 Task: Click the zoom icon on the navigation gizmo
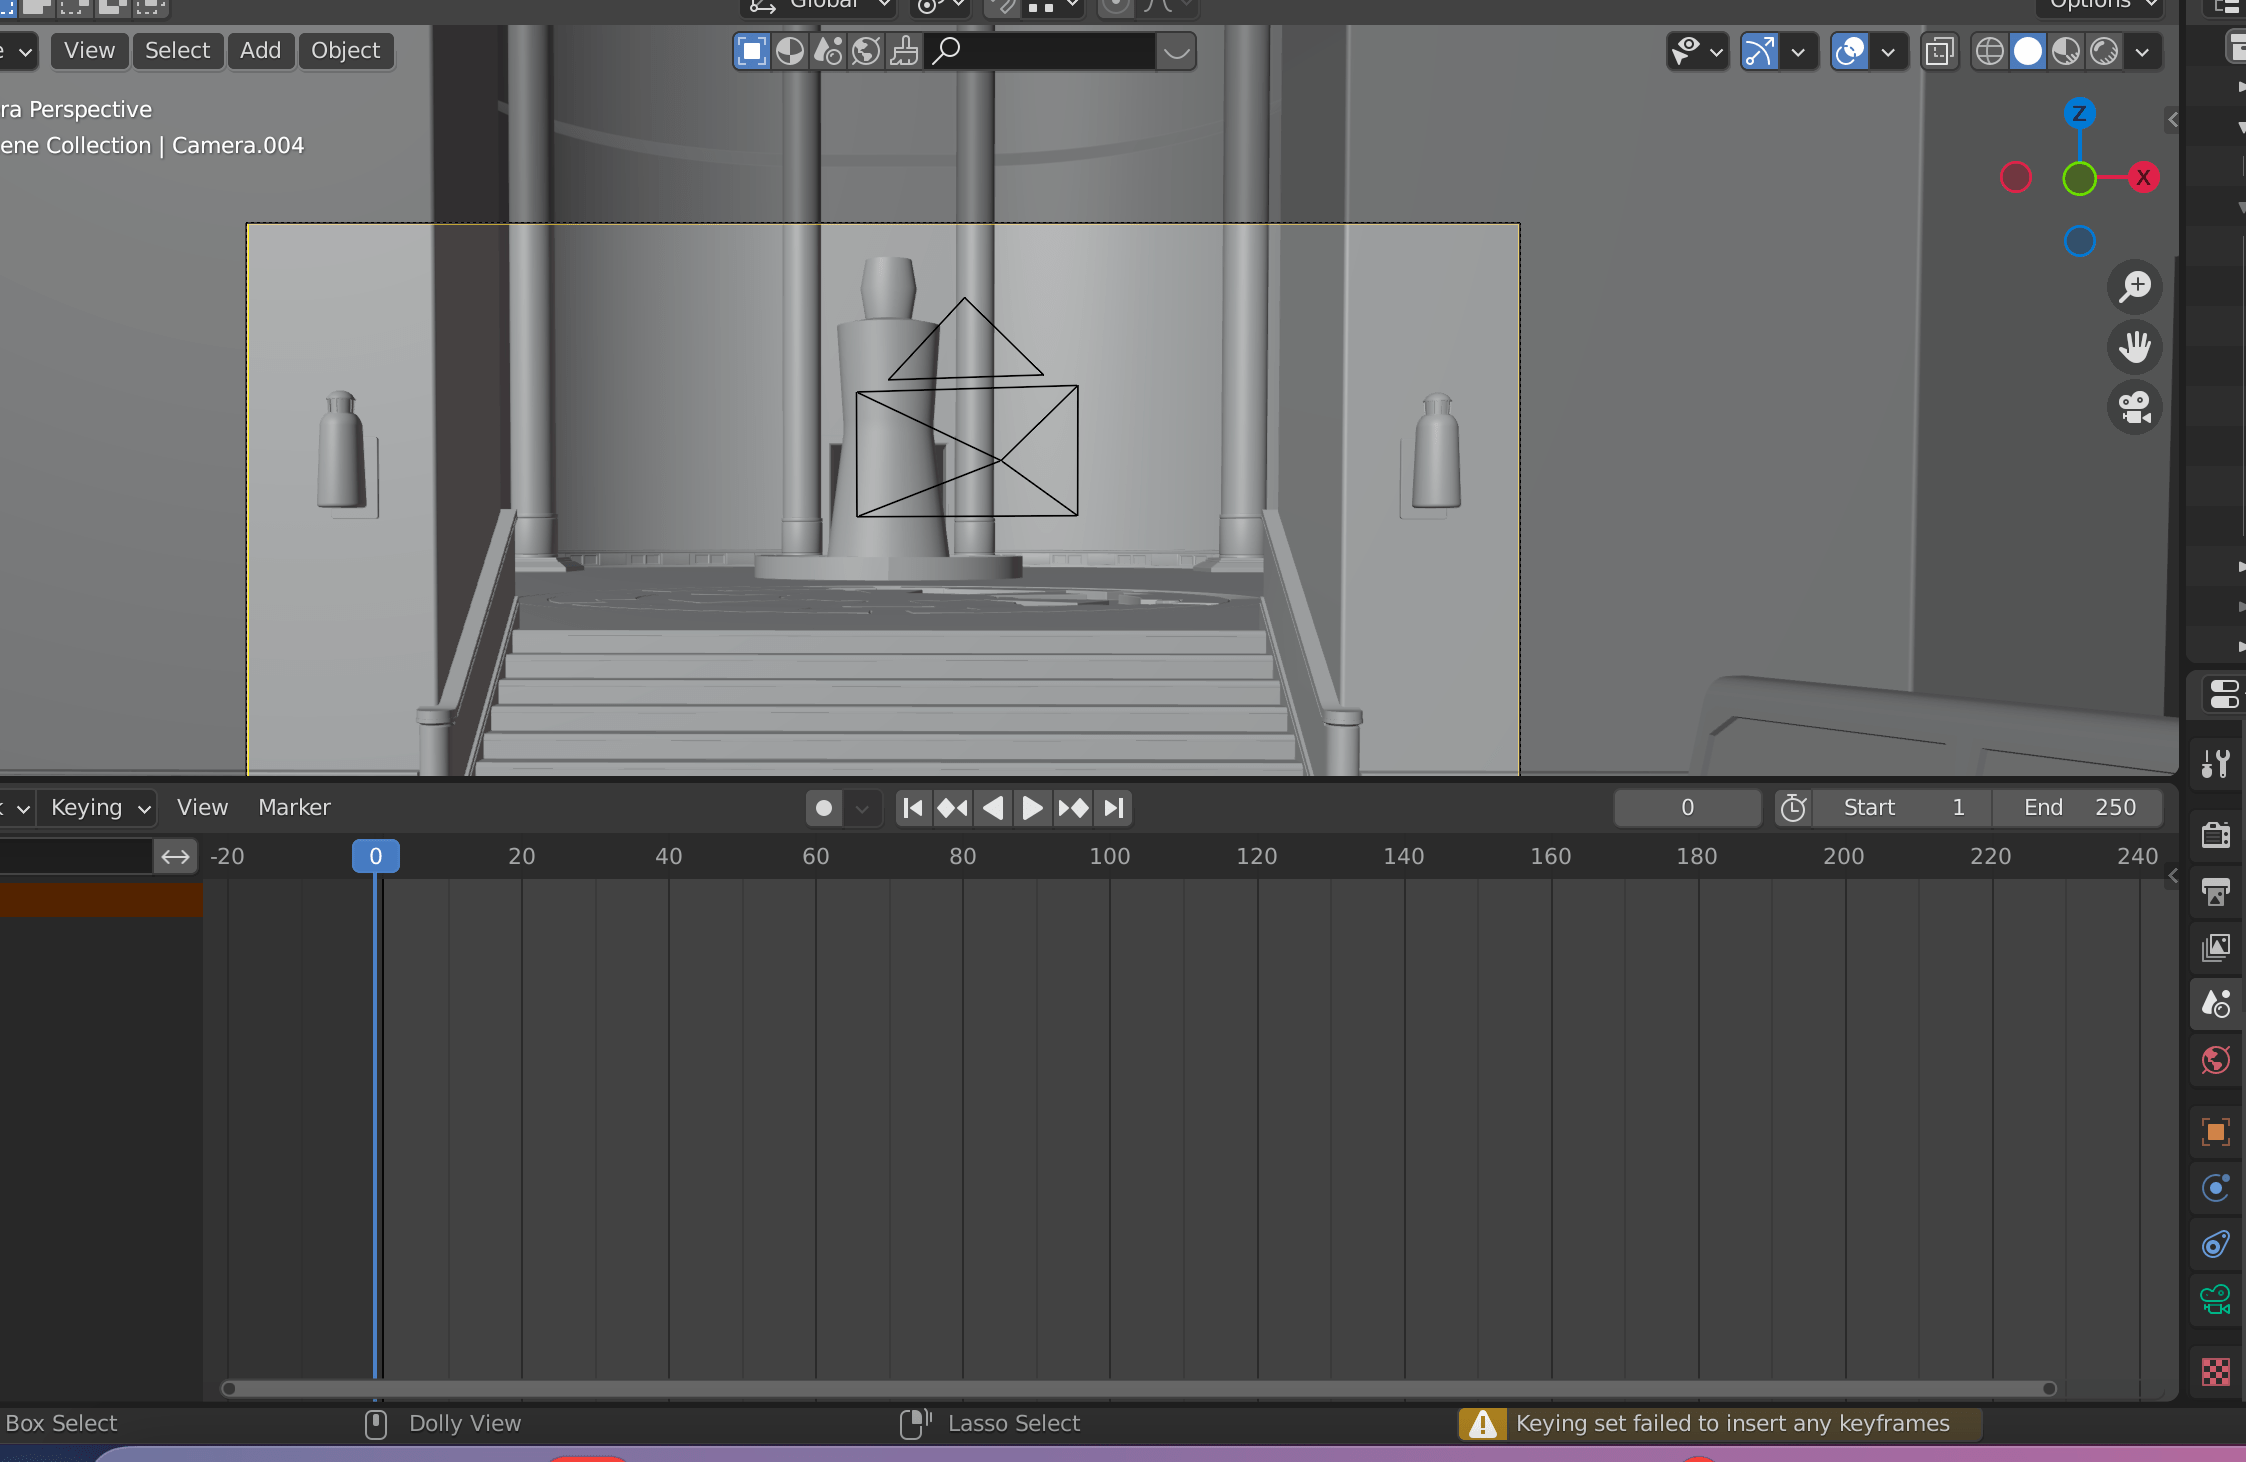click(2137, 287)
